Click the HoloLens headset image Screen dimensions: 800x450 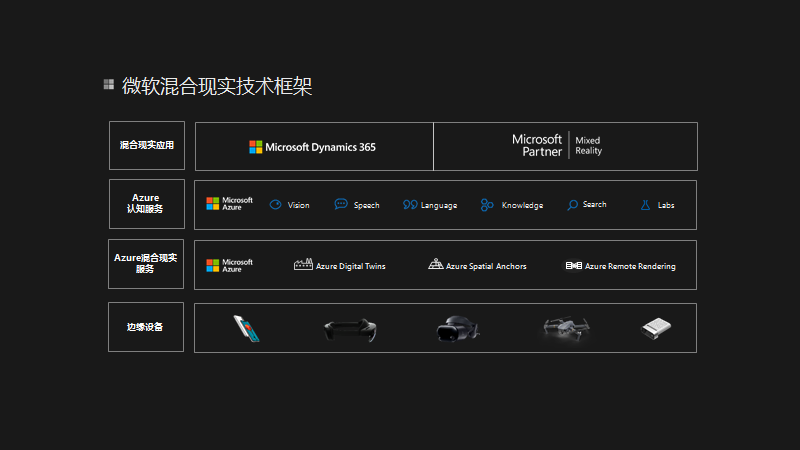(x=351, y=330)
